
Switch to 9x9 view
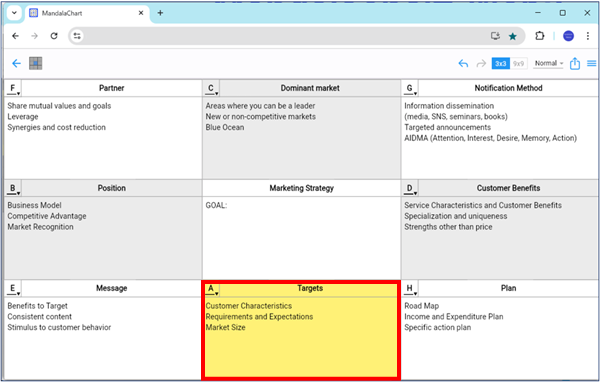click(x=518, y=64)
